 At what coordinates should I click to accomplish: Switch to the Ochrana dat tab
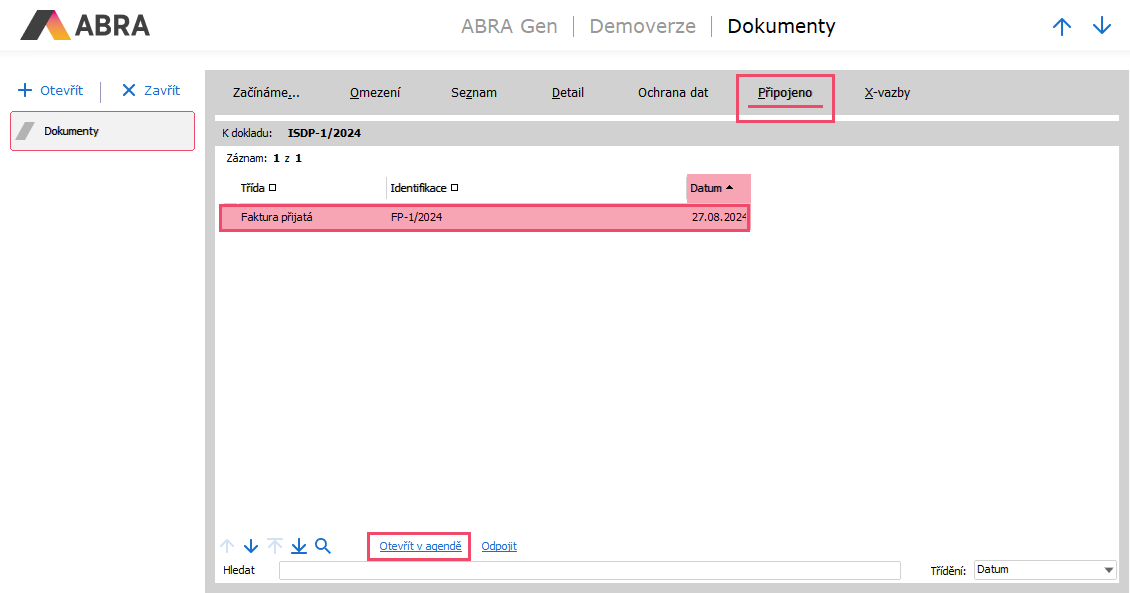point(673,93)
